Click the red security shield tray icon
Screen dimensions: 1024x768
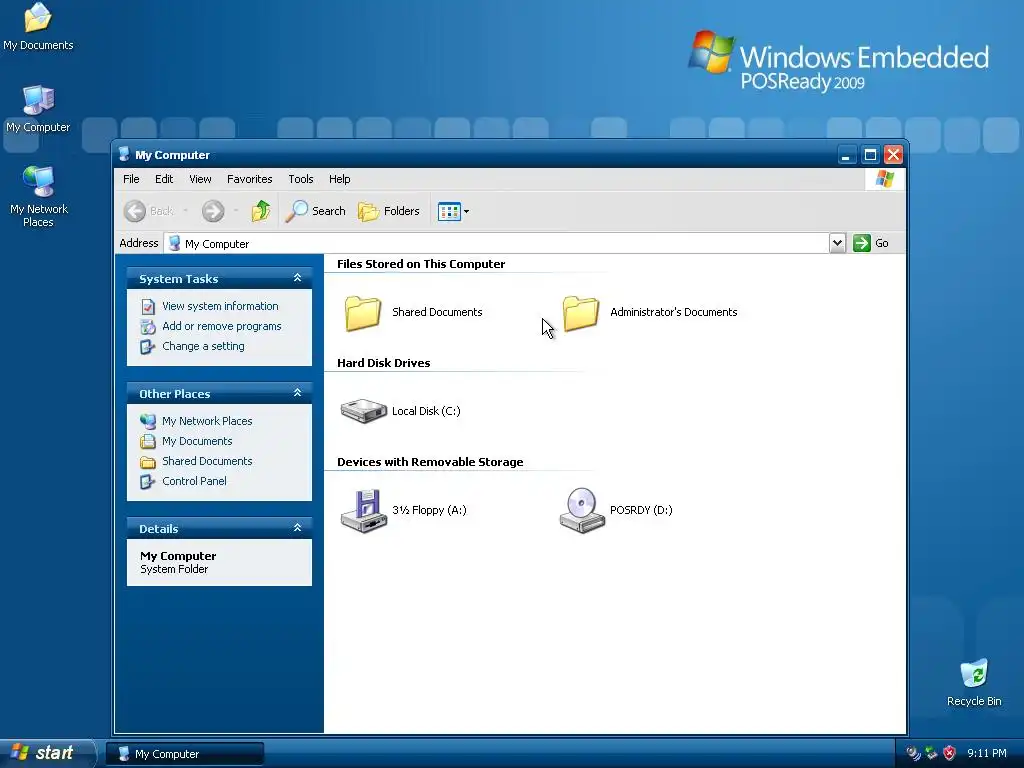pos(950,754)
